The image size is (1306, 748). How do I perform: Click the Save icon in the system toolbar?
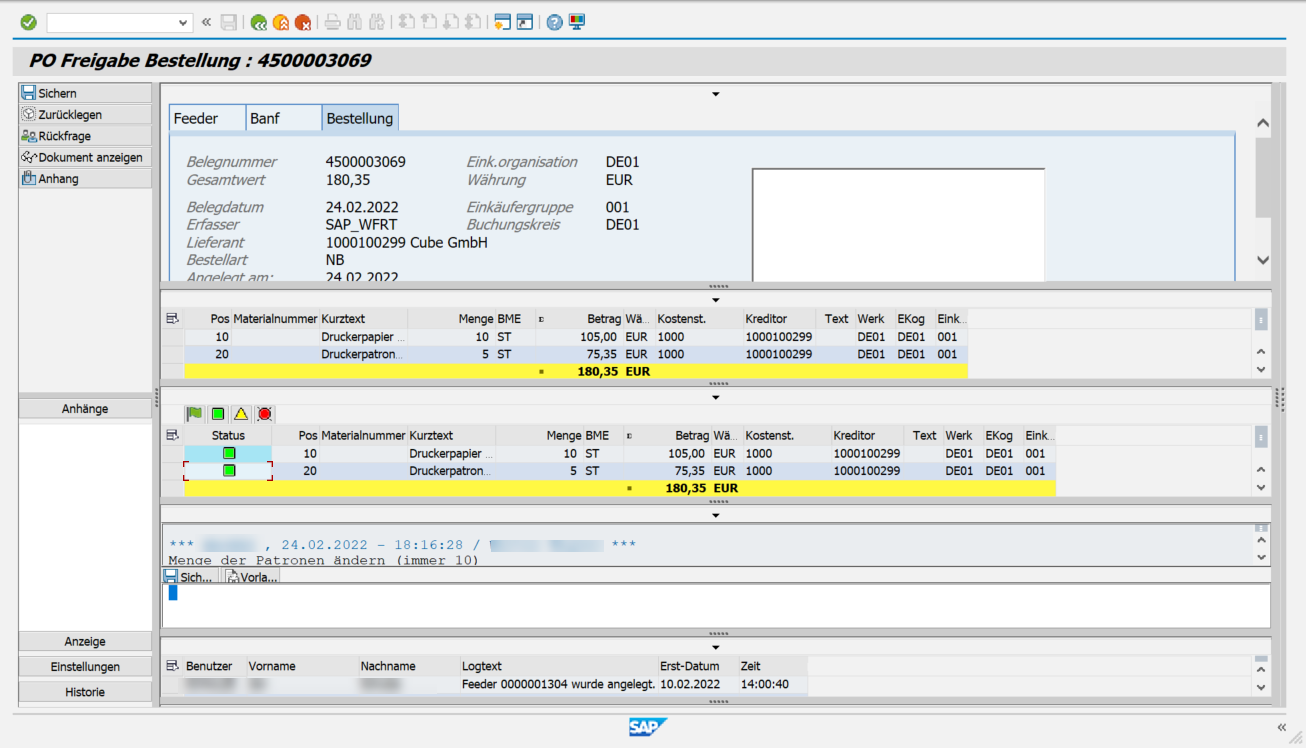[228, 22]
